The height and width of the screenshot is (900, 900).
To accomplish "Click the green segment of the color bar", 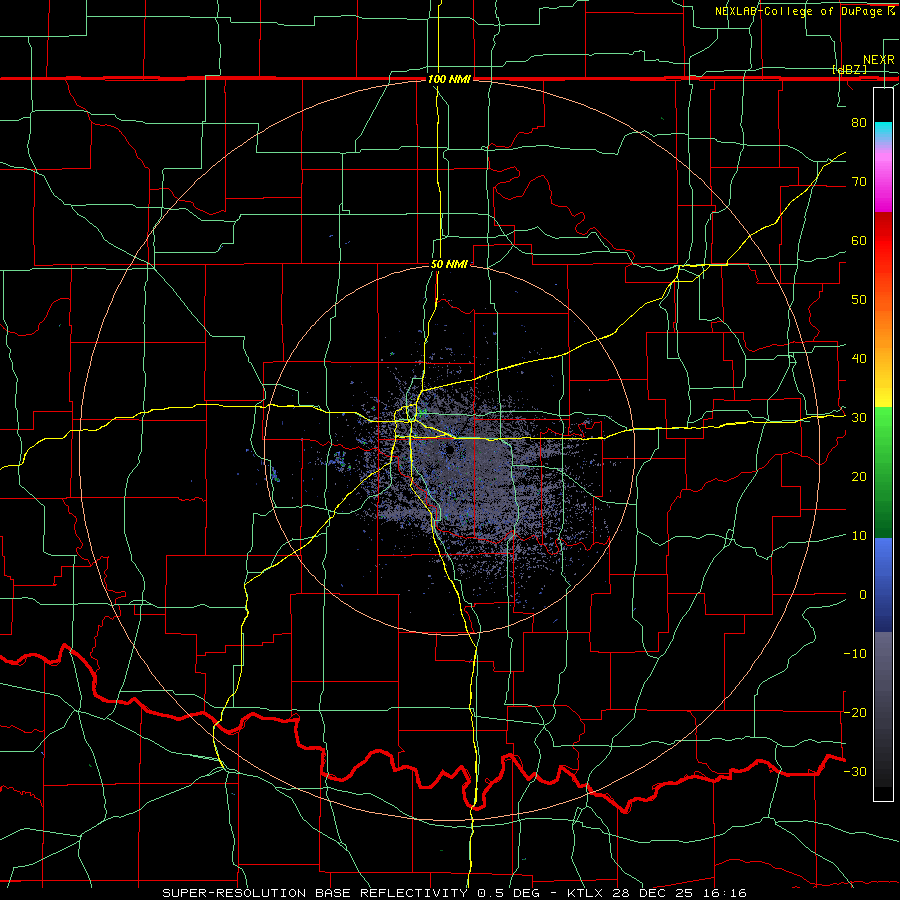I will point(883,472).
